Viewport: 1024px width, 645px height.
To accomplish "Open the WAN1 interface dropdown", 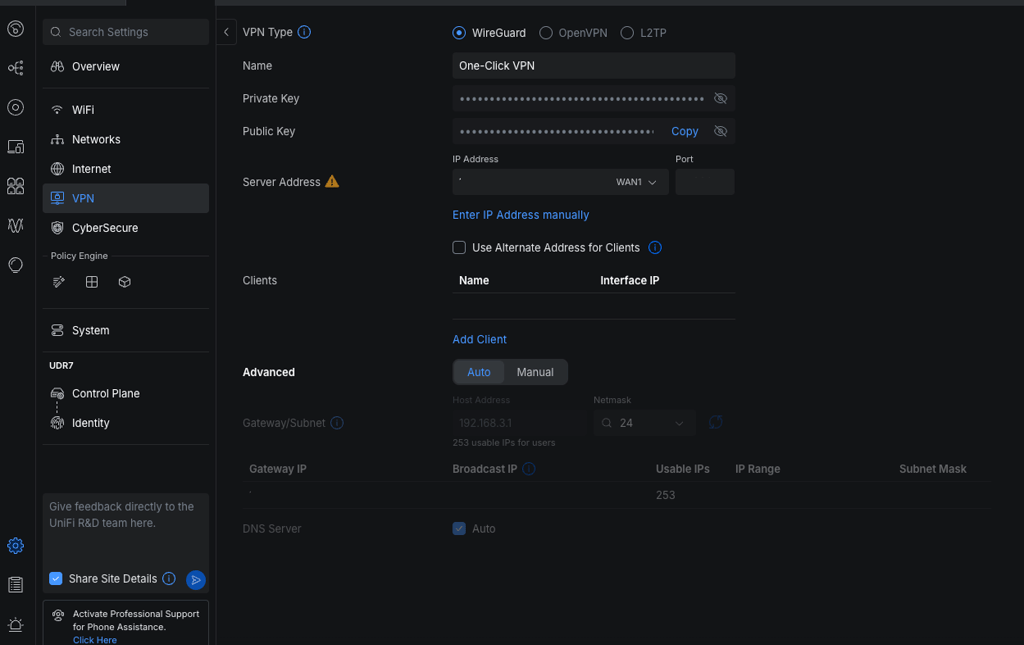I will pyautogui.click(x=637, y=182).
